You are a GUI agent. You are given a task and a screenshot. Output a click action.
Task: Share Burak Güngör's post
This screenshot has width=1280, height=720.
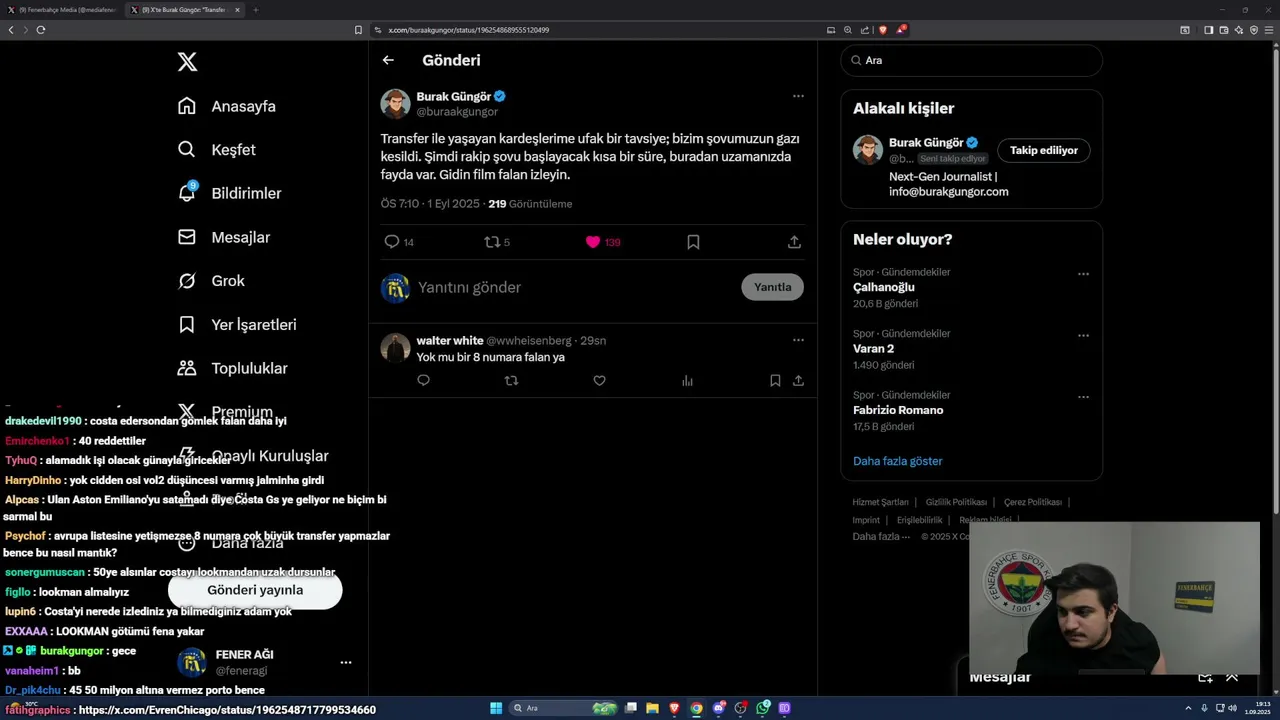[x=794, y=242]
